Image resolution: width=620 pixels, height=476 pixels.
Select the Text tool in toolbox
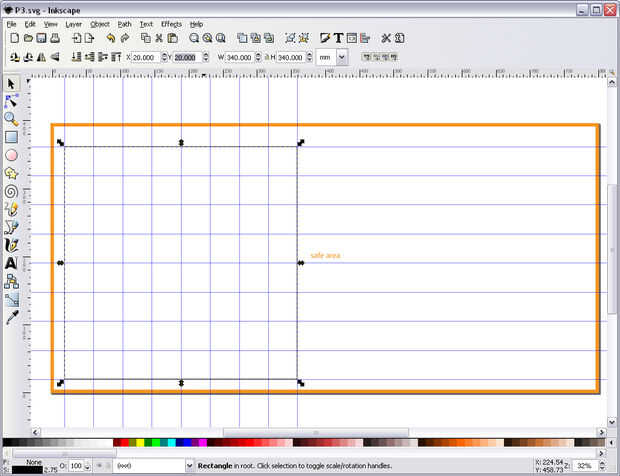11,263
